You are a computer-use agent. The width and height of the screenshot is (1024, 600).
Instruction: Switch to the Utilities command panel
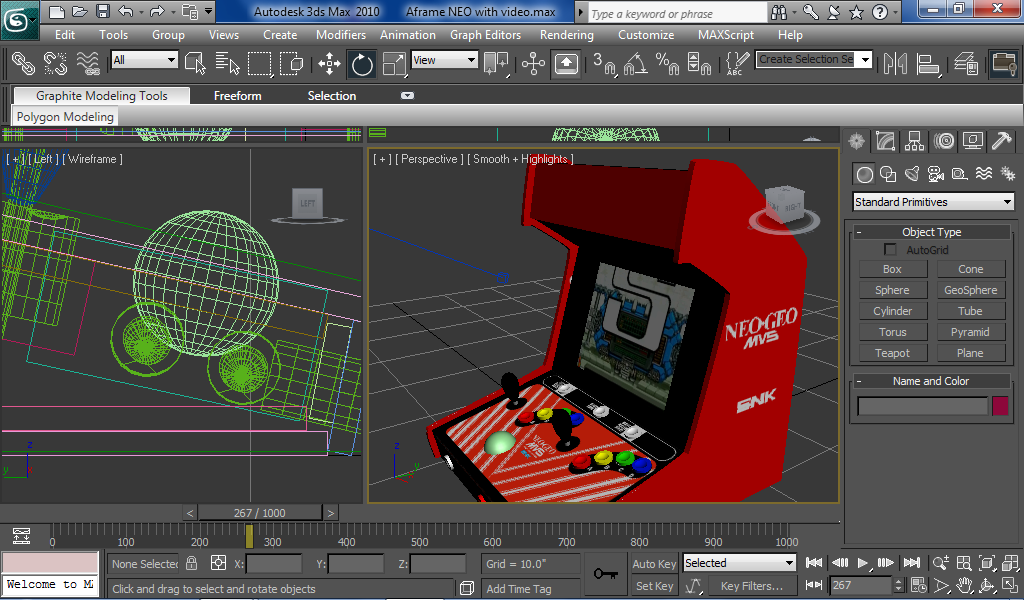[1001, 140]
